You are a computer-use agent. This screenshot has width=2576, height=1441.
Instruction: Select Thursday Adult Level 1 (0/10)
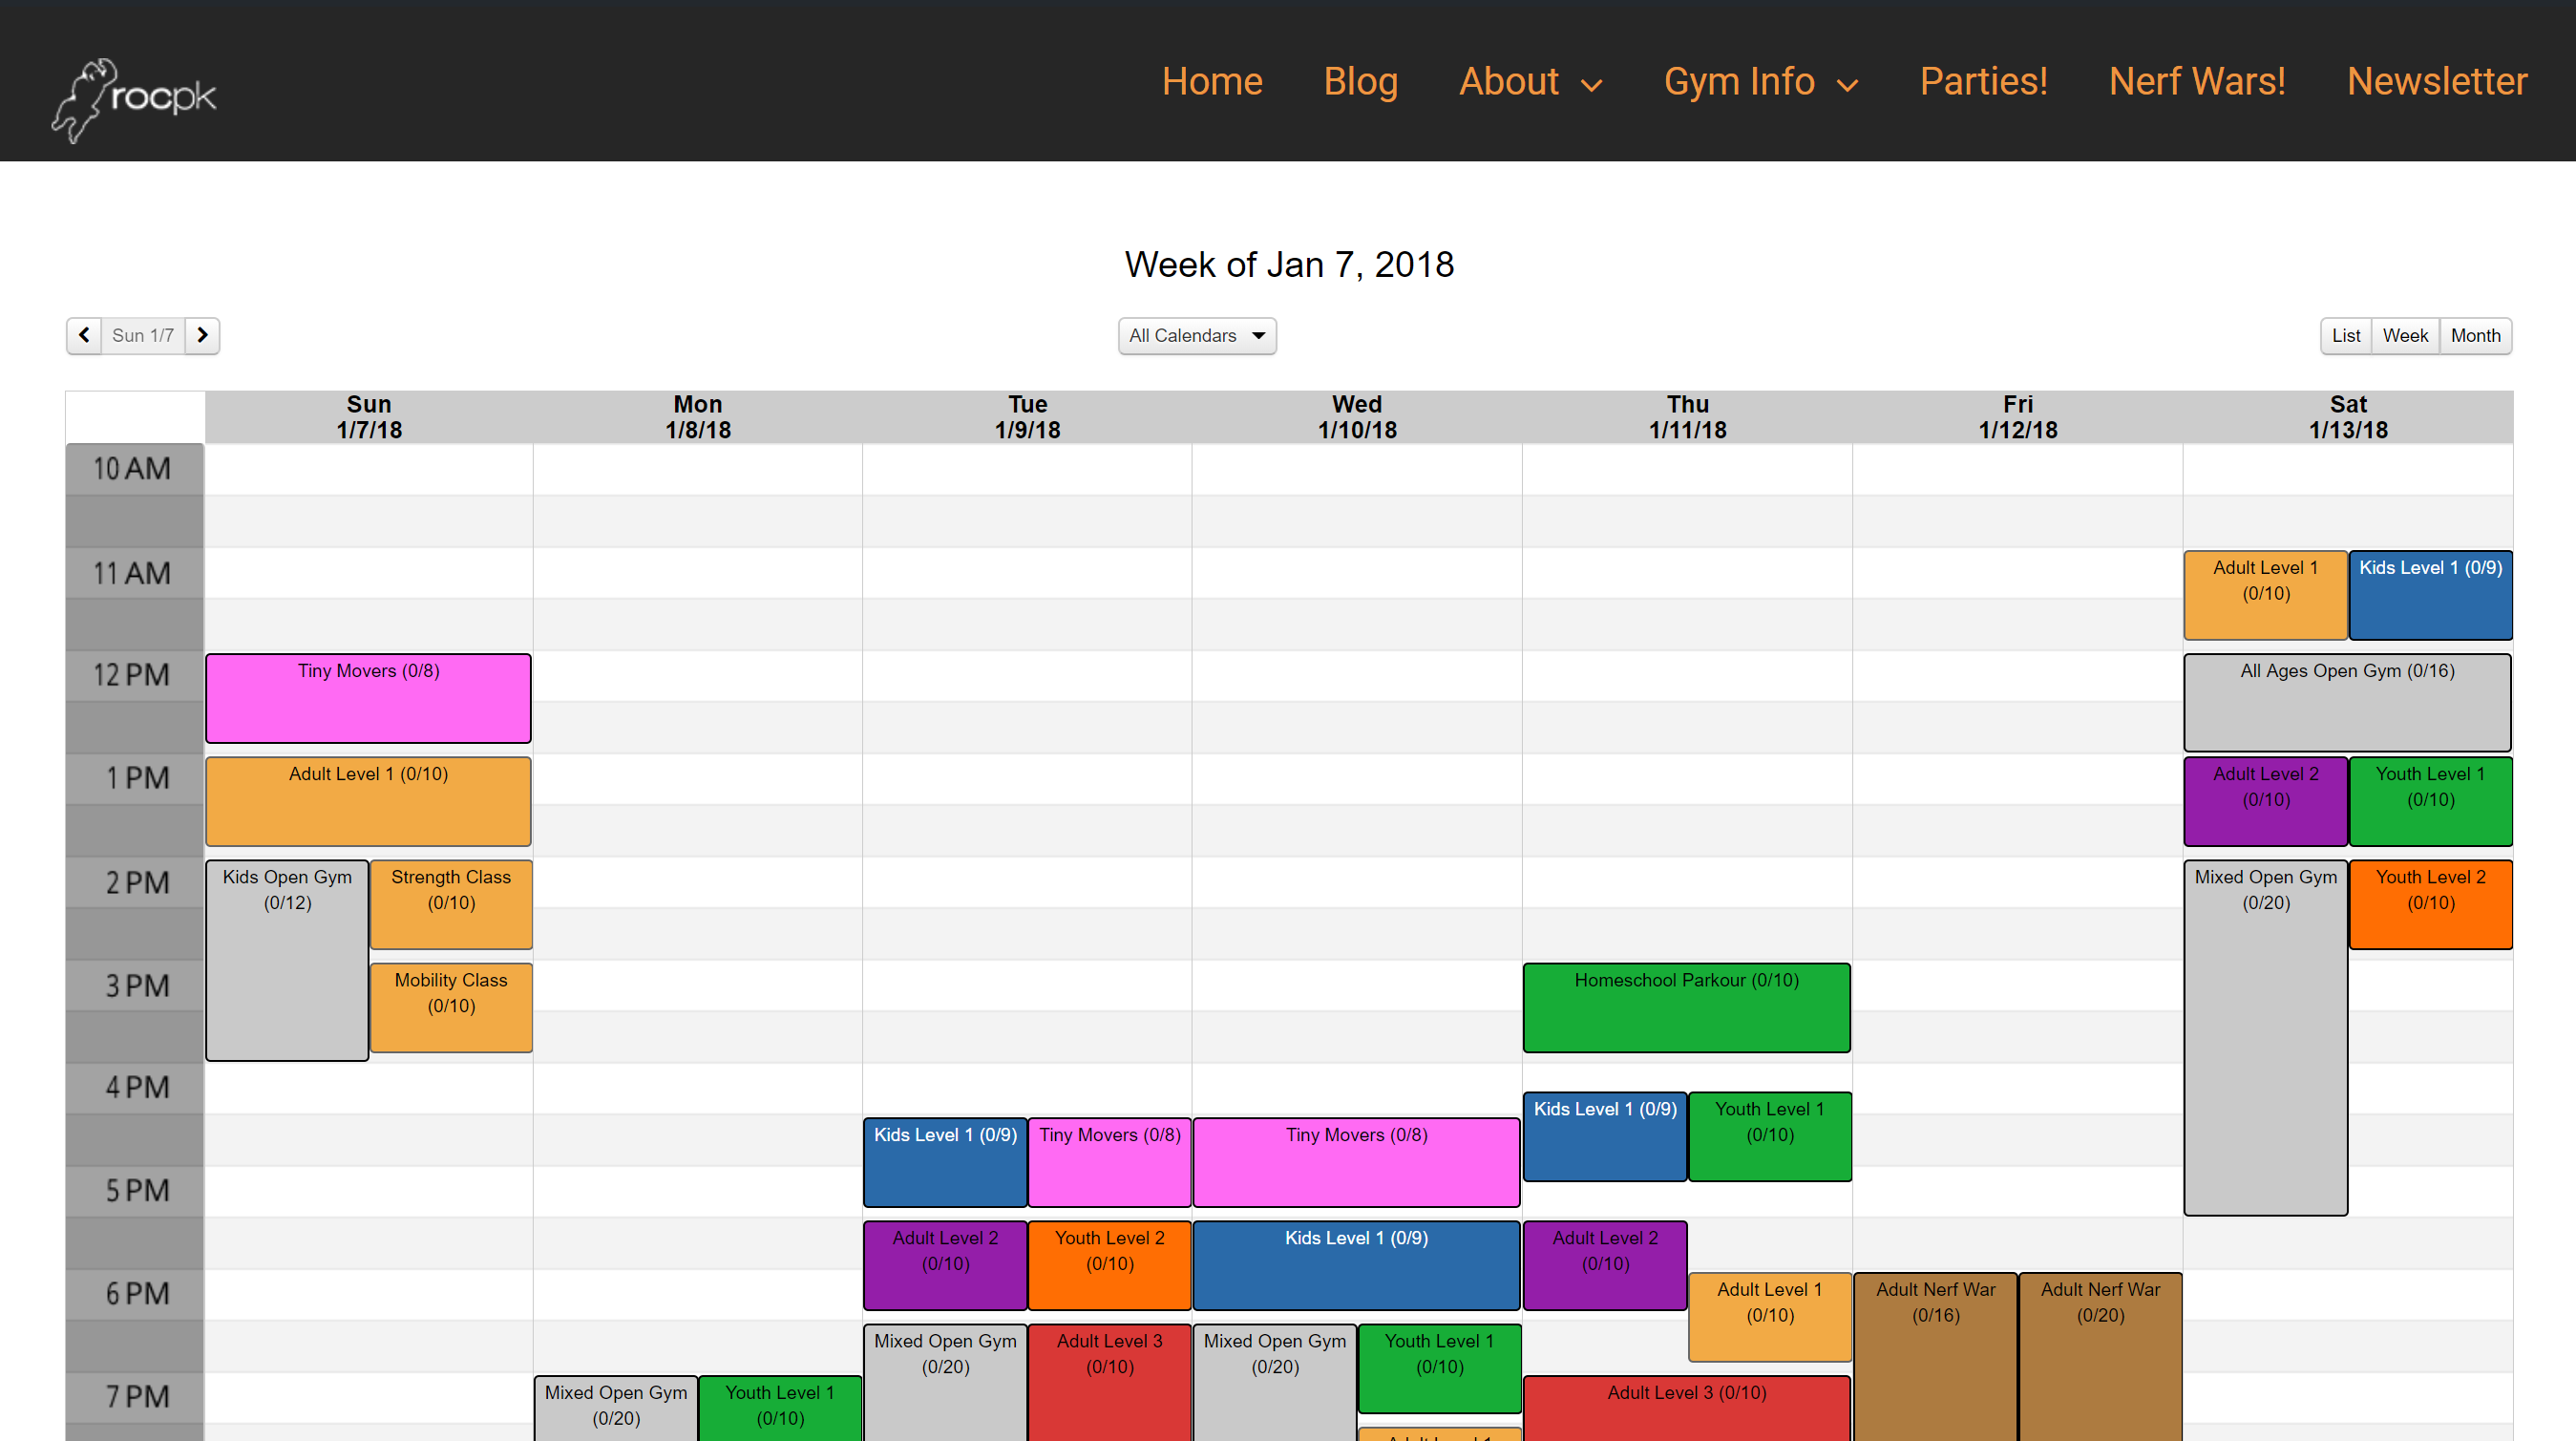pos(1769,1316)
